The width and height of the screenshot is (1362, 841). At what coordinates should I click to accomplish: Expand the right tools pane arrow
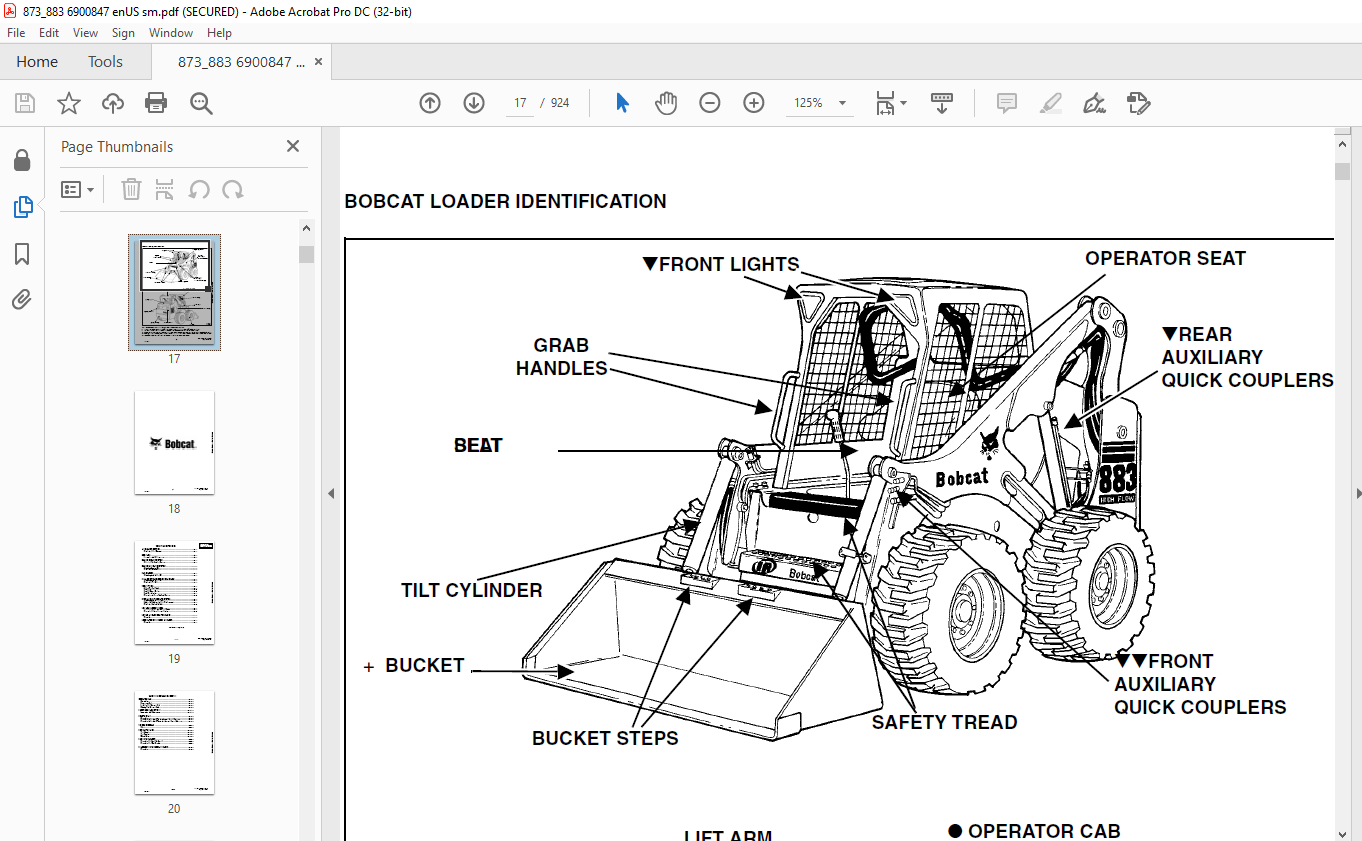click(1357, 493)
